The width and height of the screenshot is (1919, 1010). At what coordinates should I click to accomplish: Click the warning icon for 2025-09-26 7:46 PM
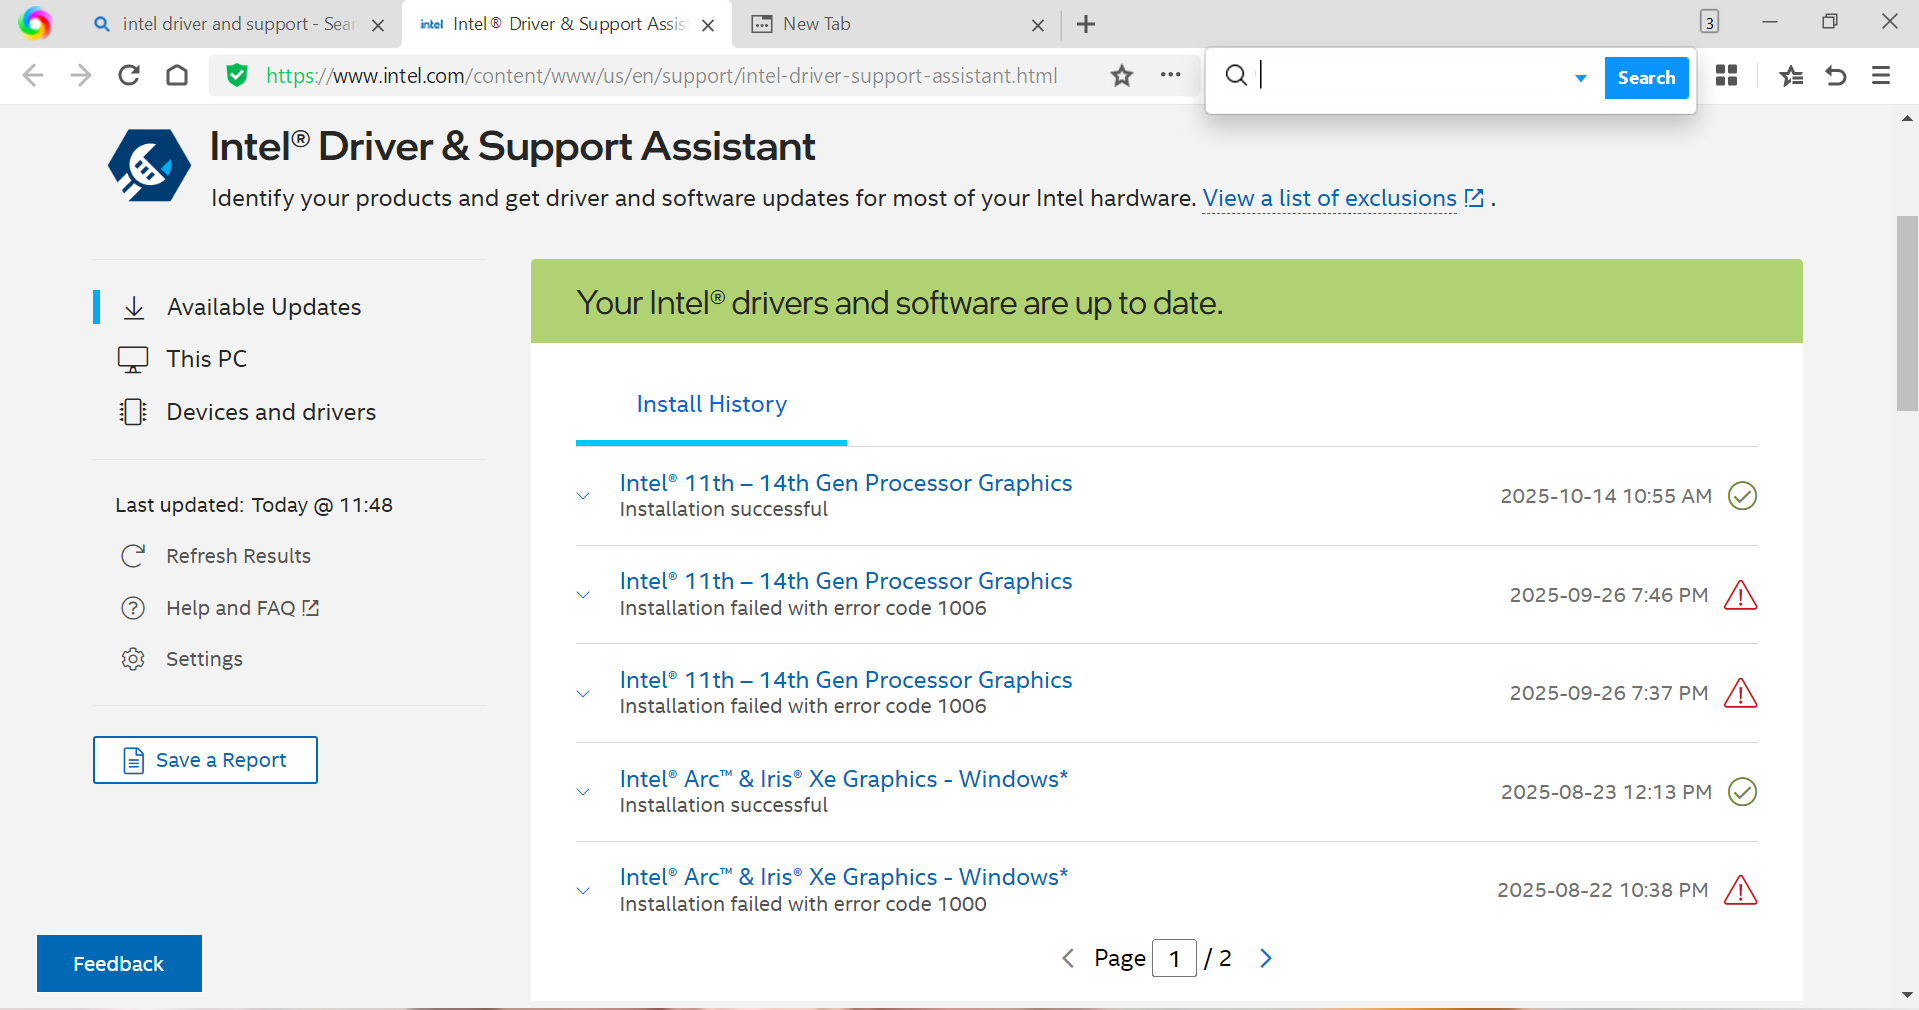[x=1741, y=595]
